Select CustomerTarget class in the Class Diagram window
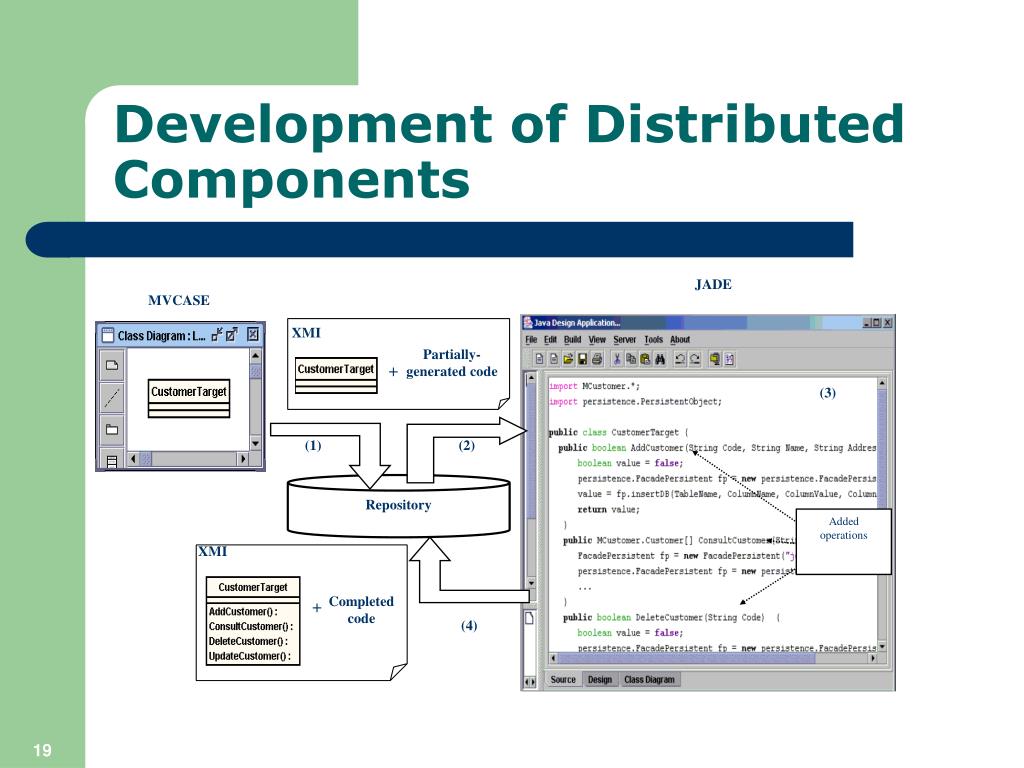 click(189, 398)
